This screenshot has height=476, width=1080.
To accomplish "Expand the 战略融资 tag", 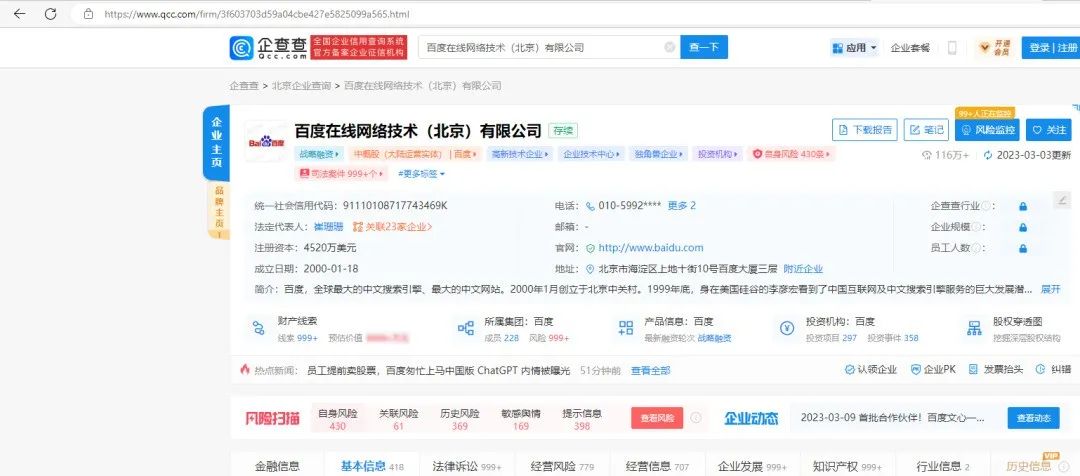I will tap(319, 154).
